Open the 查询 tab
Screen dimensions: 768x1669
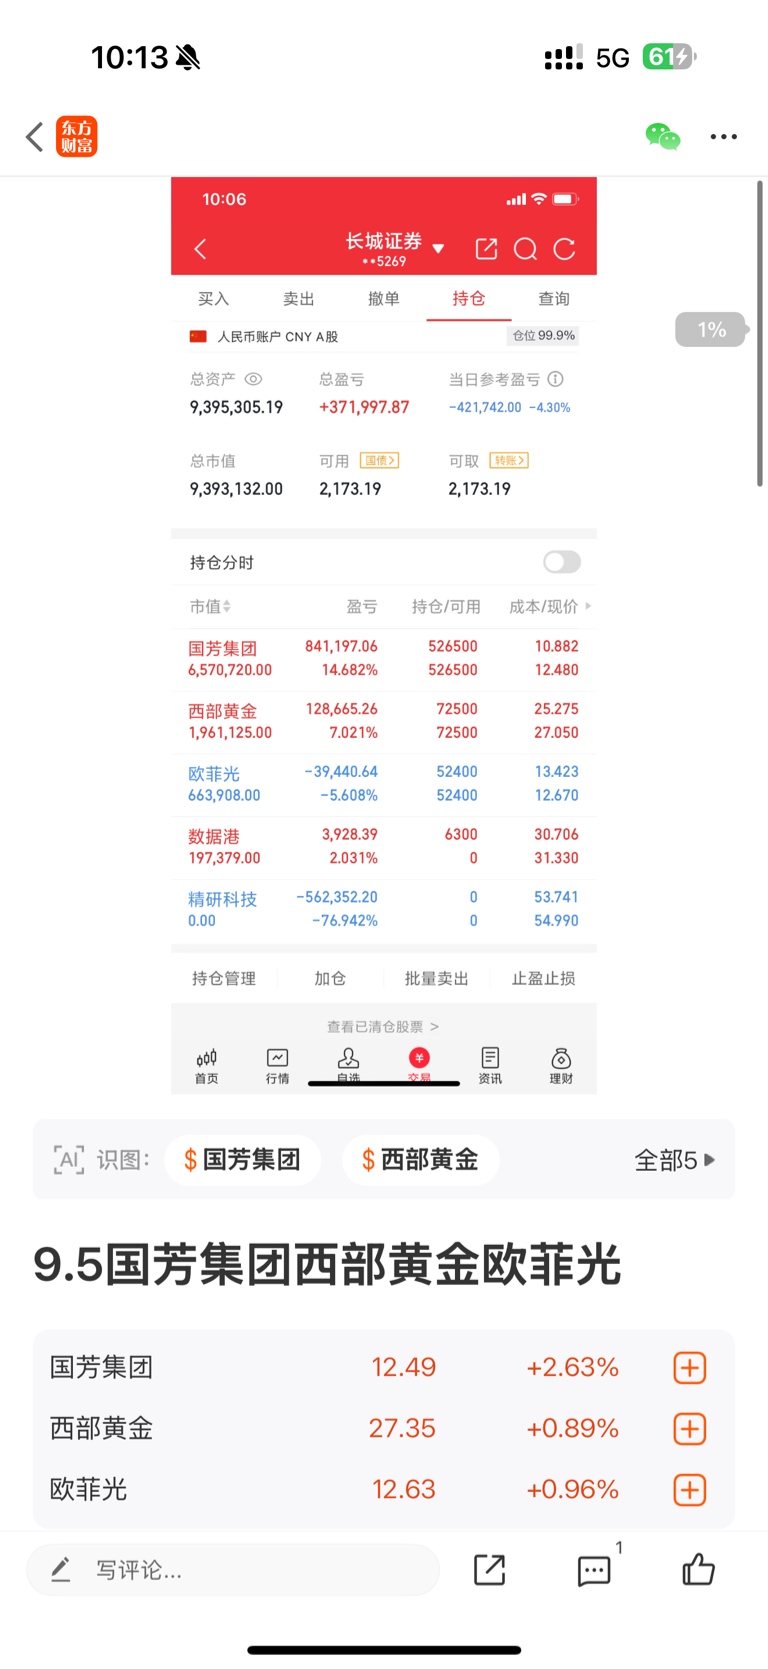coord(553,299)
